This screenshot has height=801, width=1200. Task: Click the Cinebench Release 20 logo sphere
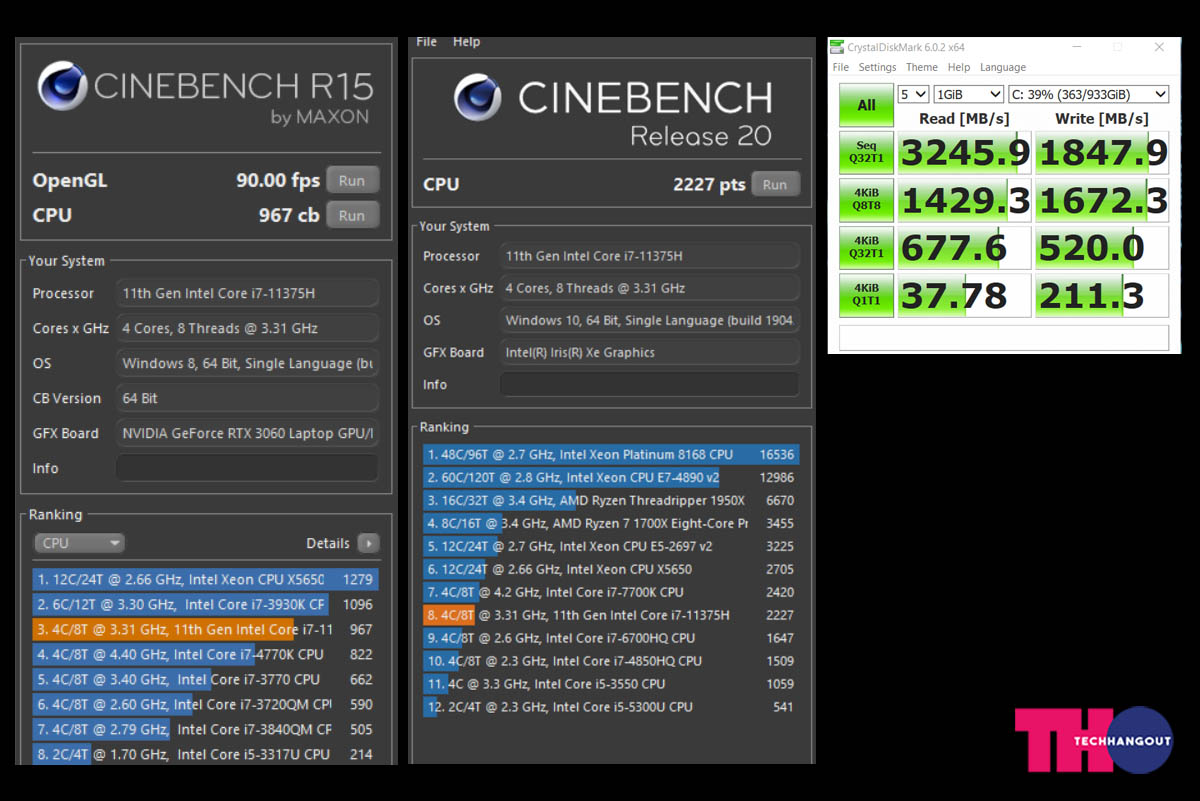pos(478,98)
